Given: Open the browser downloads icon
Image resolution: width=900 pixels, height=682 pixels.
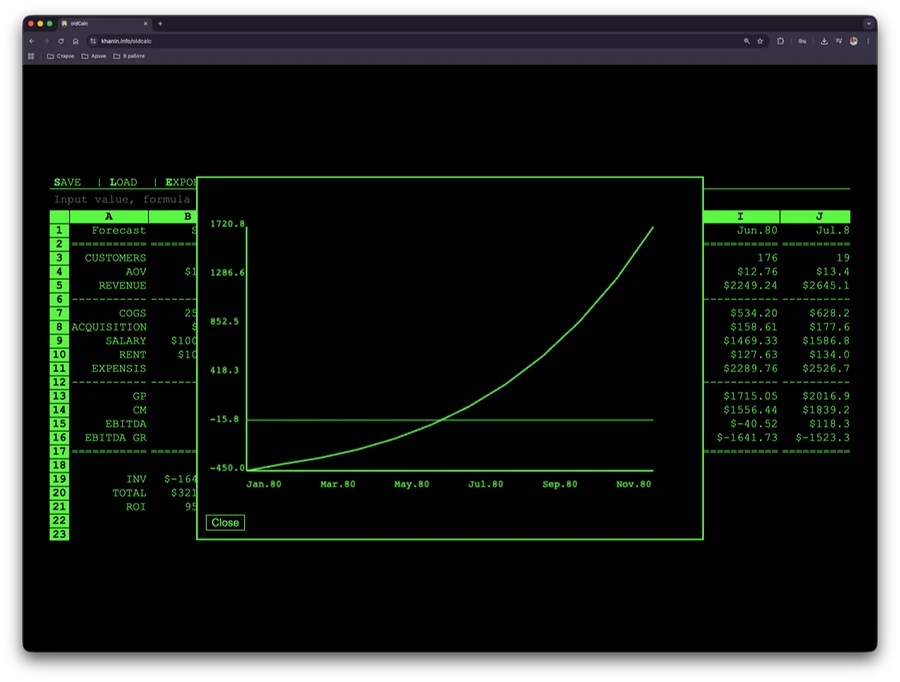Looking at the screenshot, I should point(823,41).
